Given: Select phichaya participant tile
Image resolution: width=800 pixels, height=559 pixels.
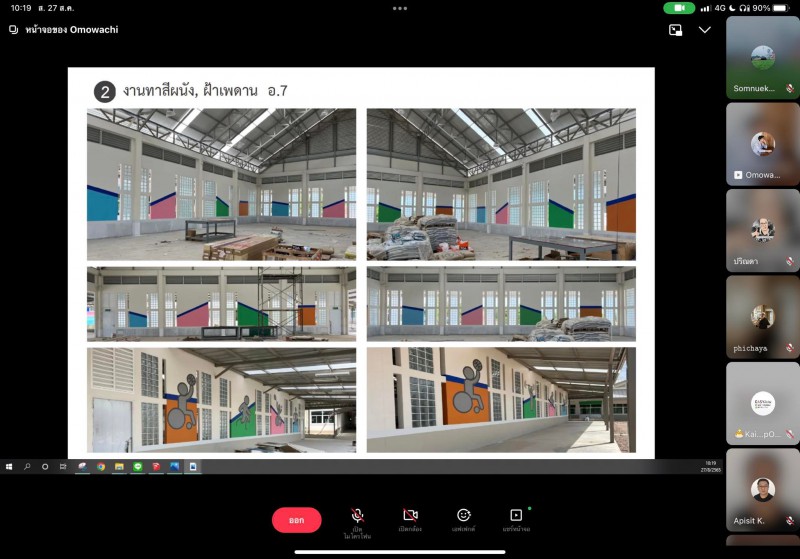Looking at the screenshot, I should (x=763, y=317).
